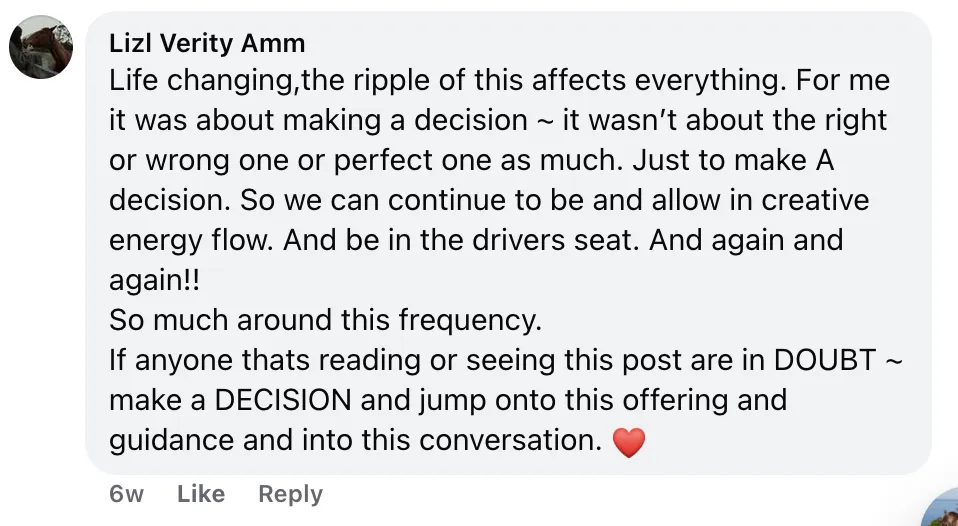This screenshot has width=958, height=526.
Task: Click the line "So much around this frequency."
Action: [x=325, y=320]
